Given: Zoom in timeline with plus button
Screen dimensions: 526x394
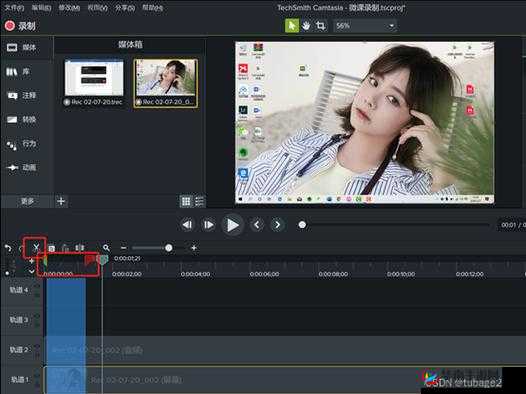Looking at the screenshot, I should coord(194,248).
